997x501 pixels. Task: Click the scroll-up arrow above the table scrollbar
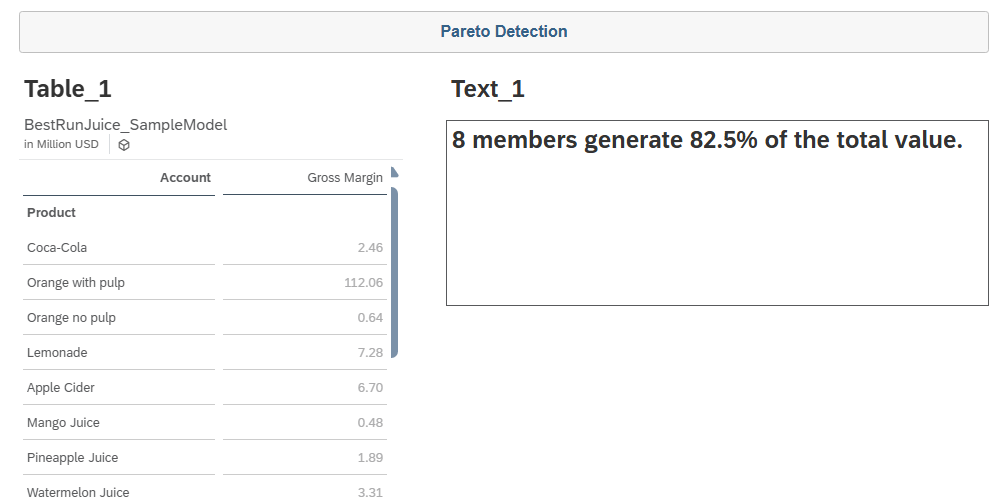tap(394, 173)
